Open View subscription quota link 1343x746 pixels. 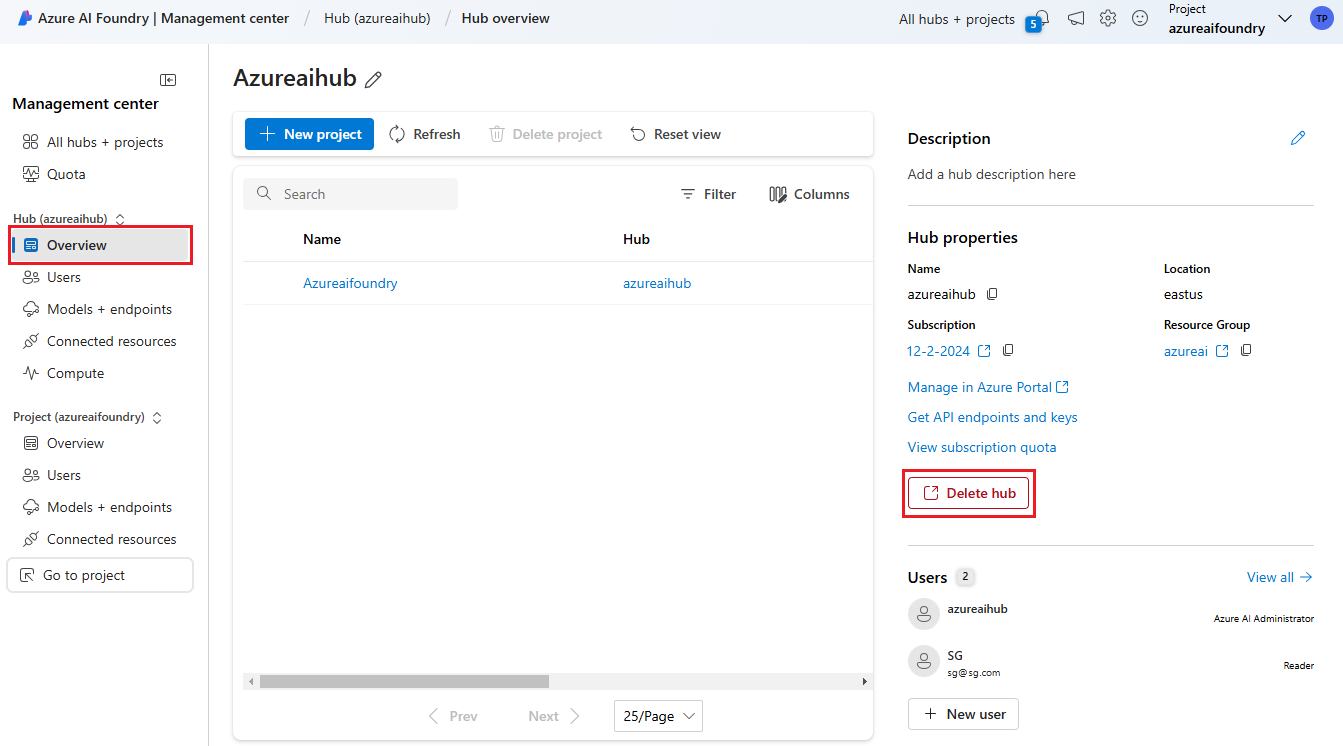click(x=982, y=447)
